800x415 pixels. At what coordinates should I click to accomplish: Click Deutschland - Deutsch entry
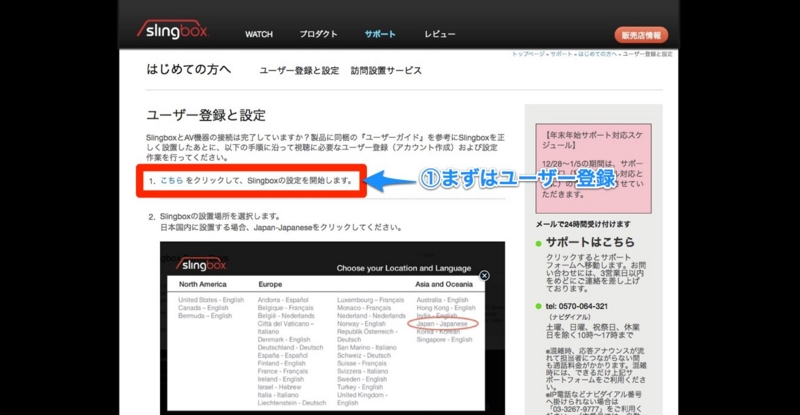290,347
